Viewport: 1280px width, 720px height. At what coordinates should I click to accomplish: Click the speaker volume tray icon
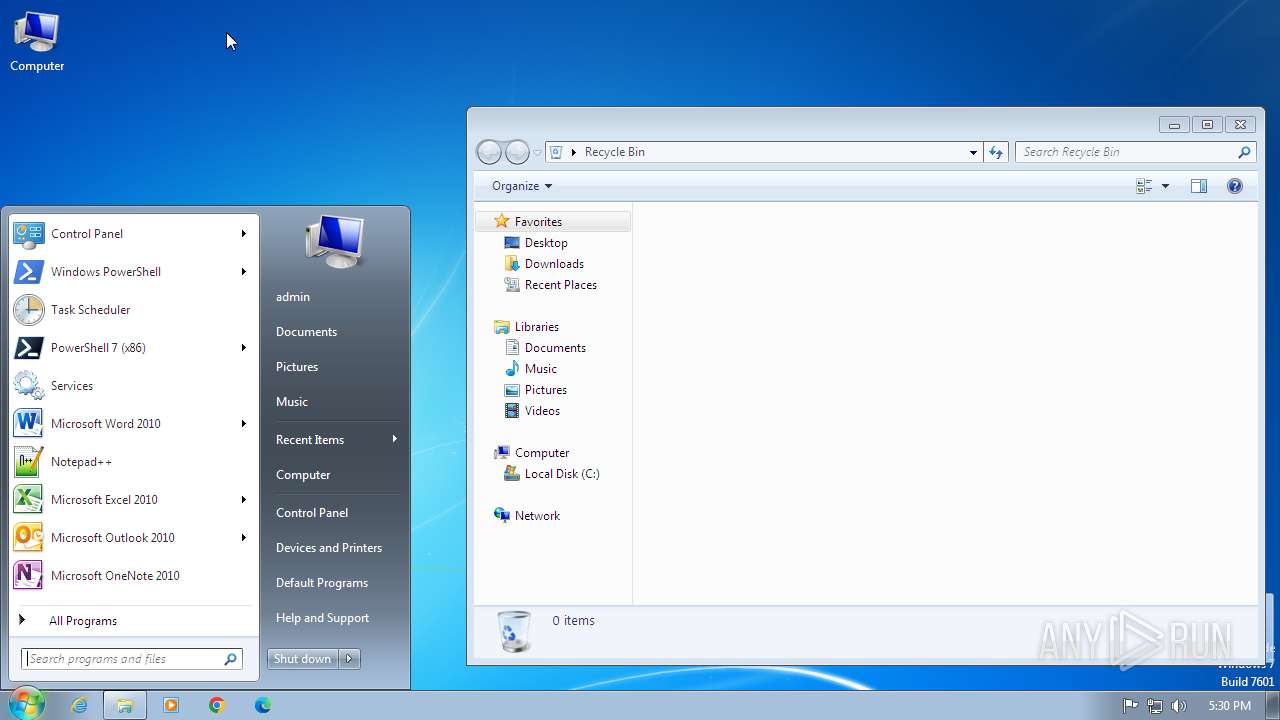click(1178, 706)
